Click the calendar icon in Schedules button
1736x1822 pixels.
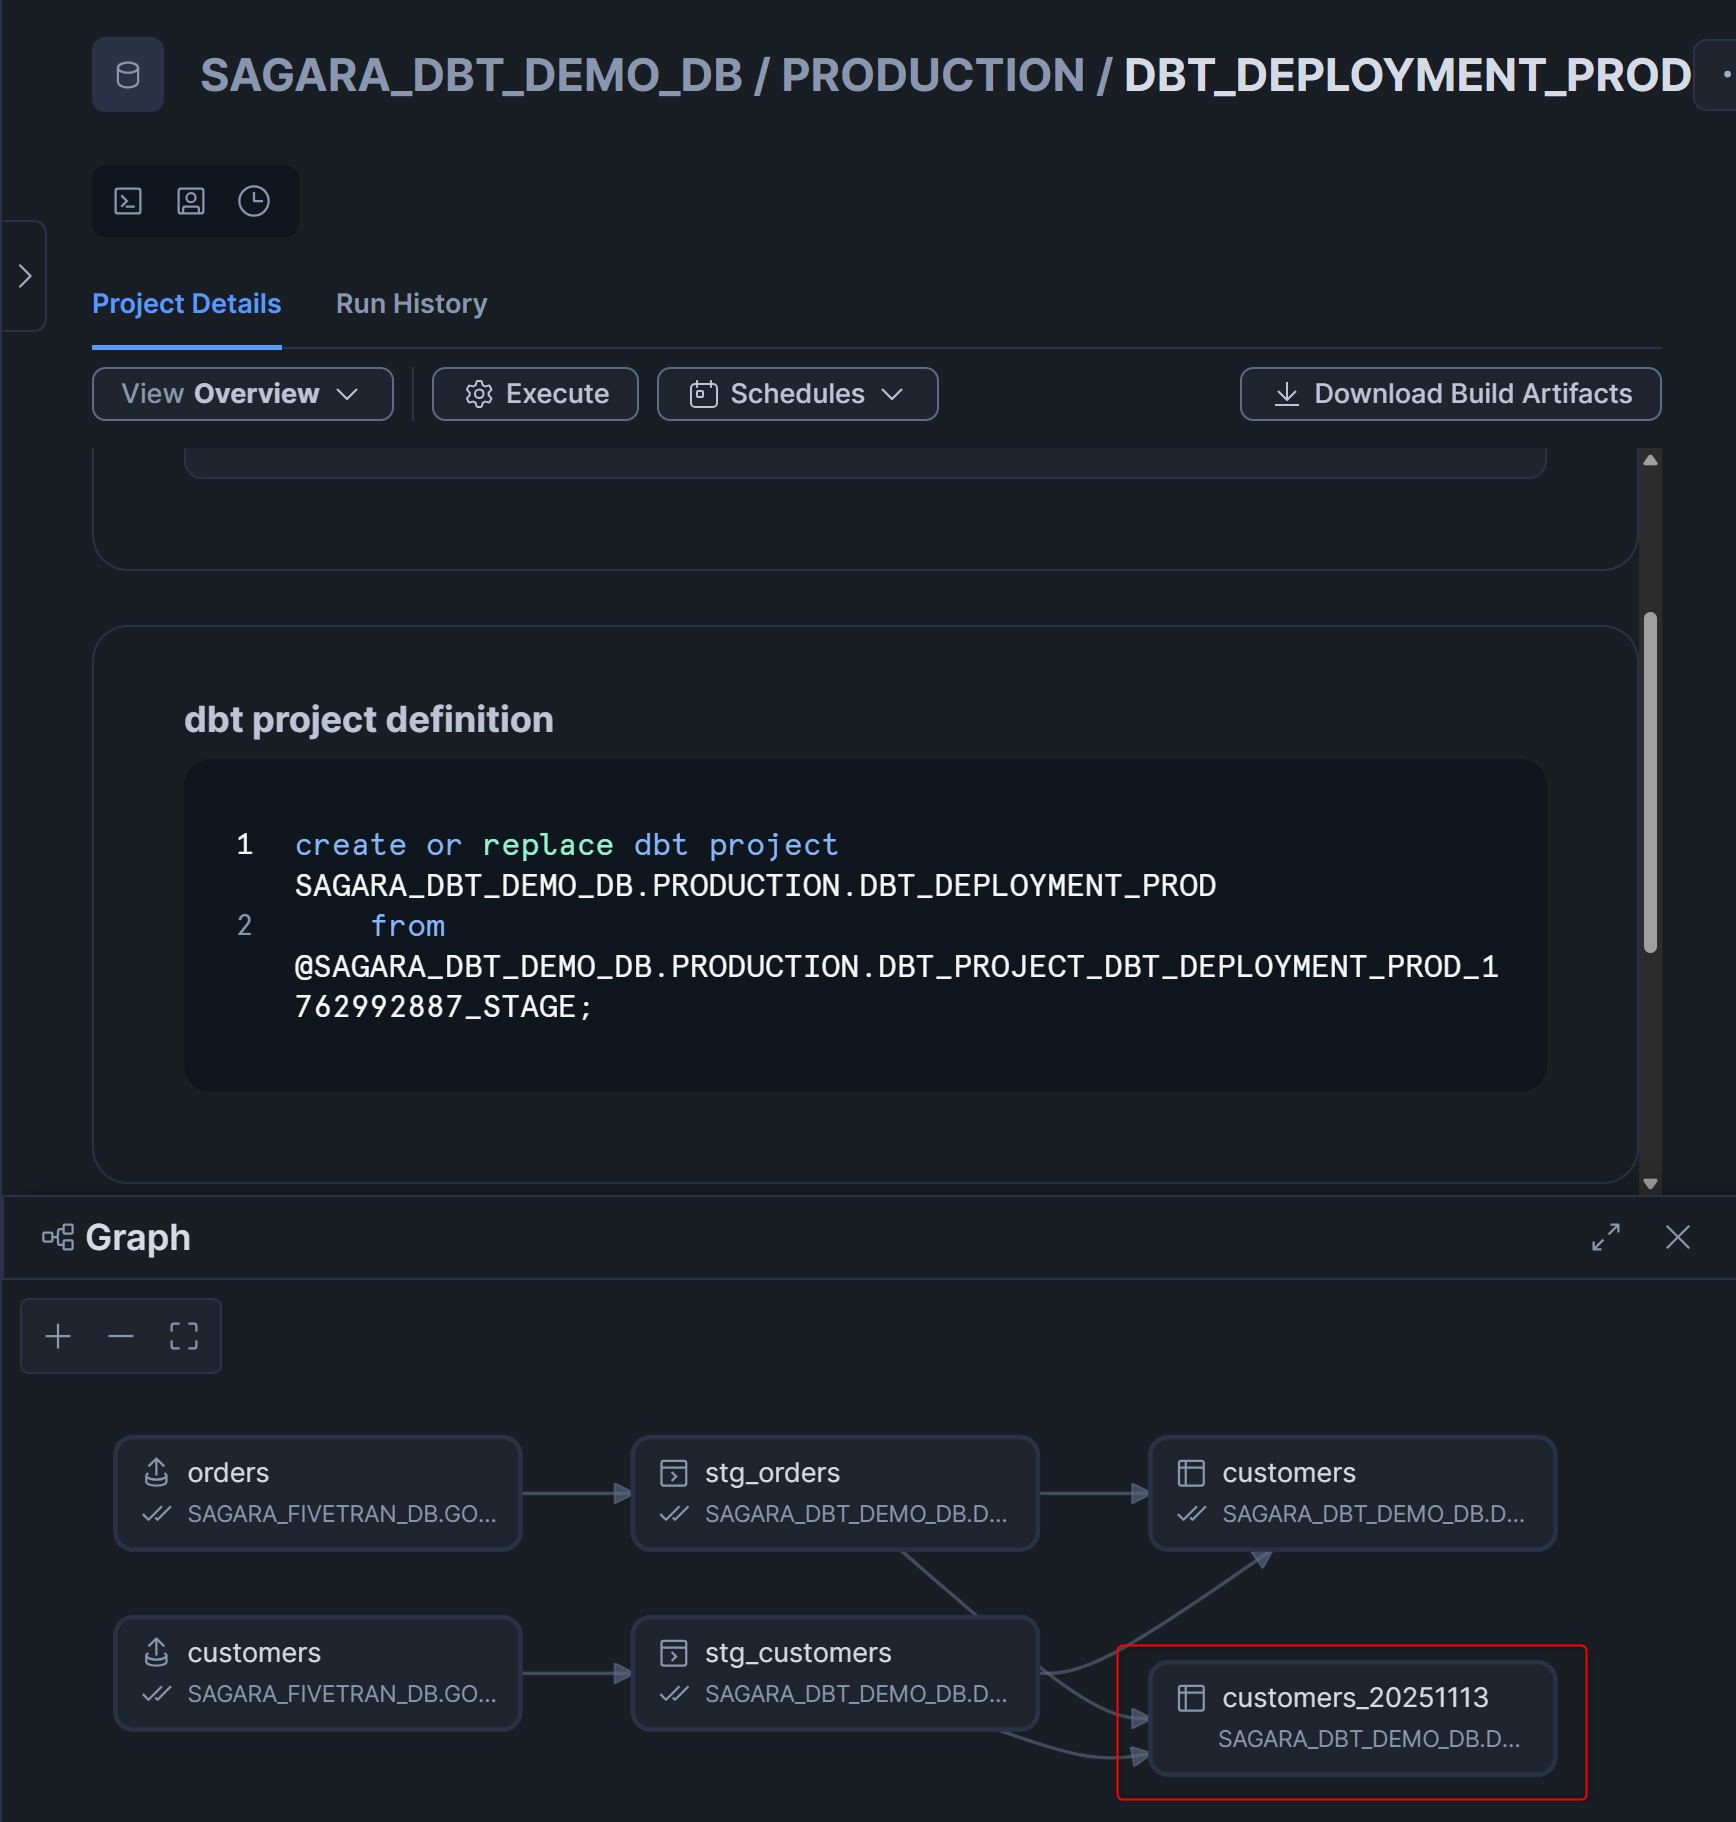tap(704, 394)
